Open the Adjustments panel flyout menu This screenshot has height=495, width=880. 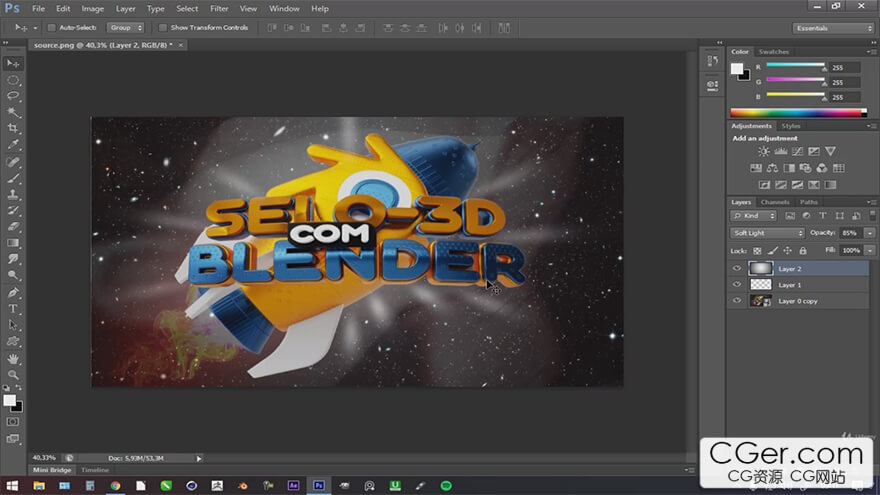(871, 126)
